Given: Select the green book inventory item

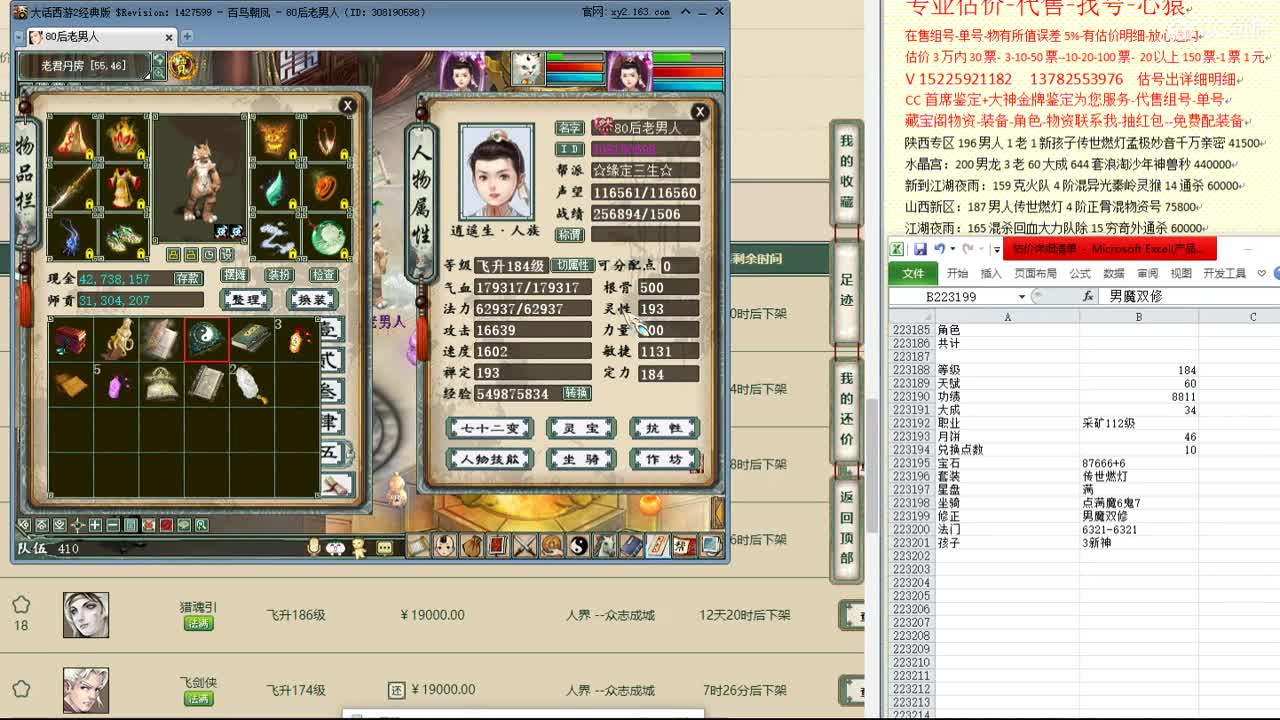Looking at the screenshot, I should 251,341.
